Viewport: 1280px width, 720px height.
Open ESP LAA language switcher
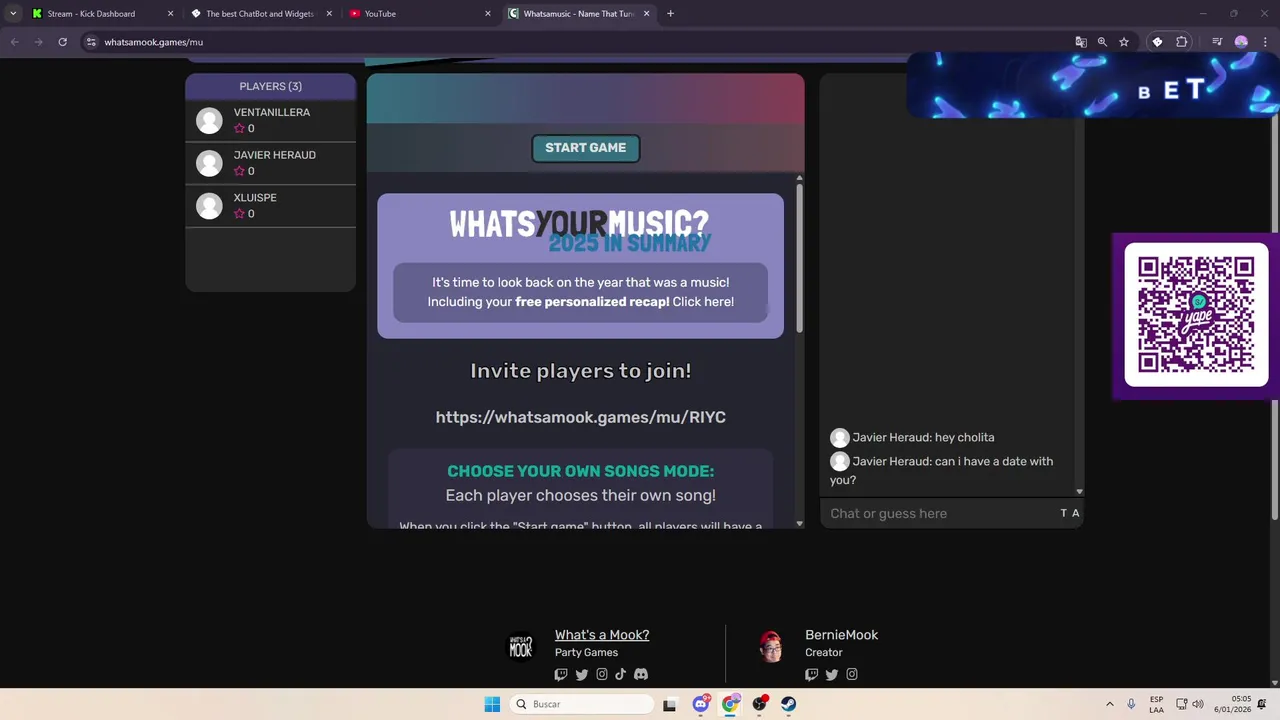pos(1156,704)
